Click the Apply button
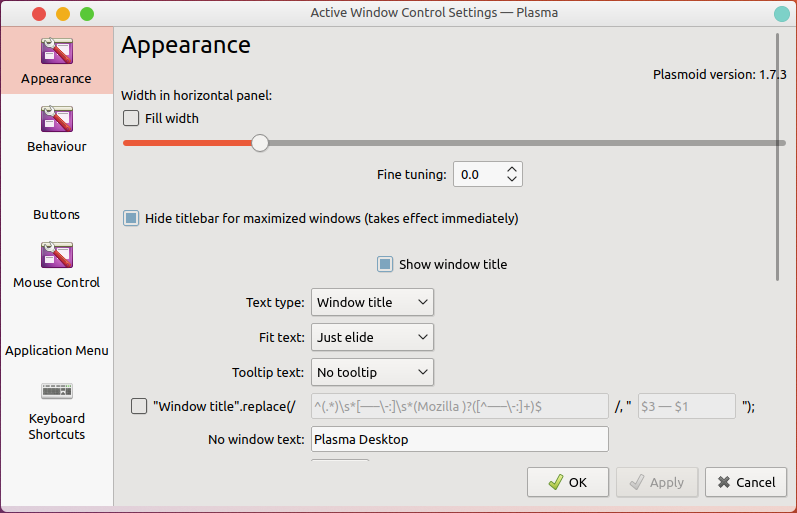 click(656, 482)
